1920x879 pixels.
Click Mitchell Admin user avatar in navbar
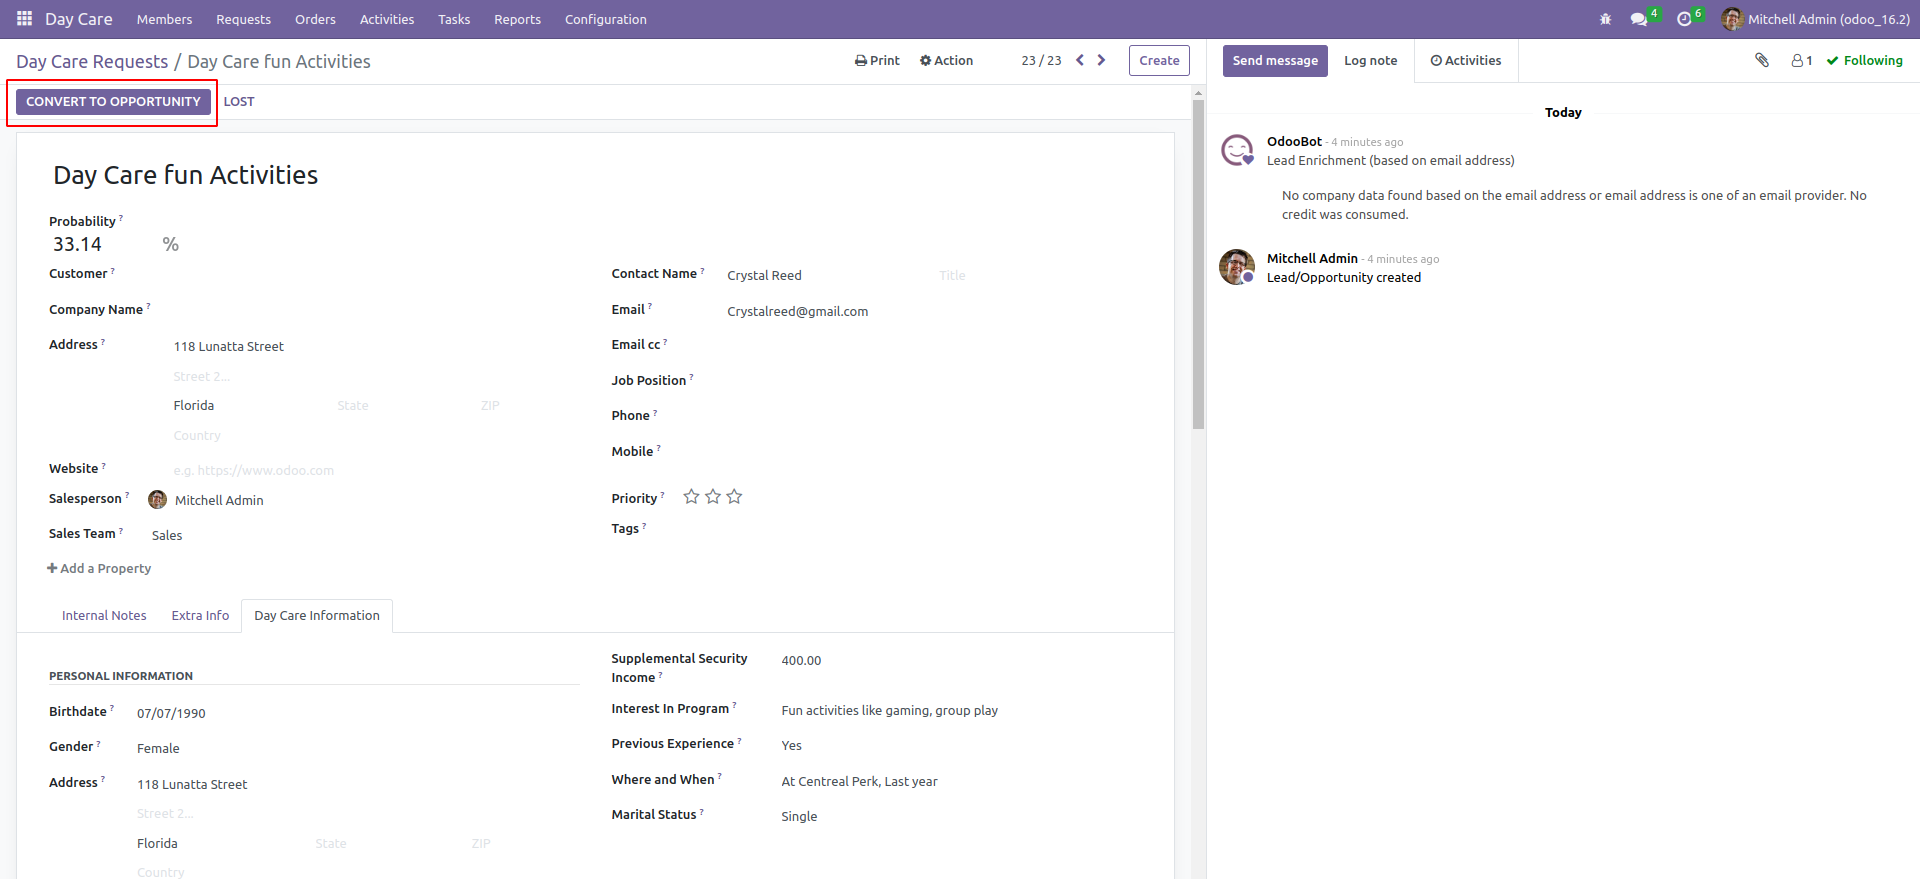[1732, 19]
